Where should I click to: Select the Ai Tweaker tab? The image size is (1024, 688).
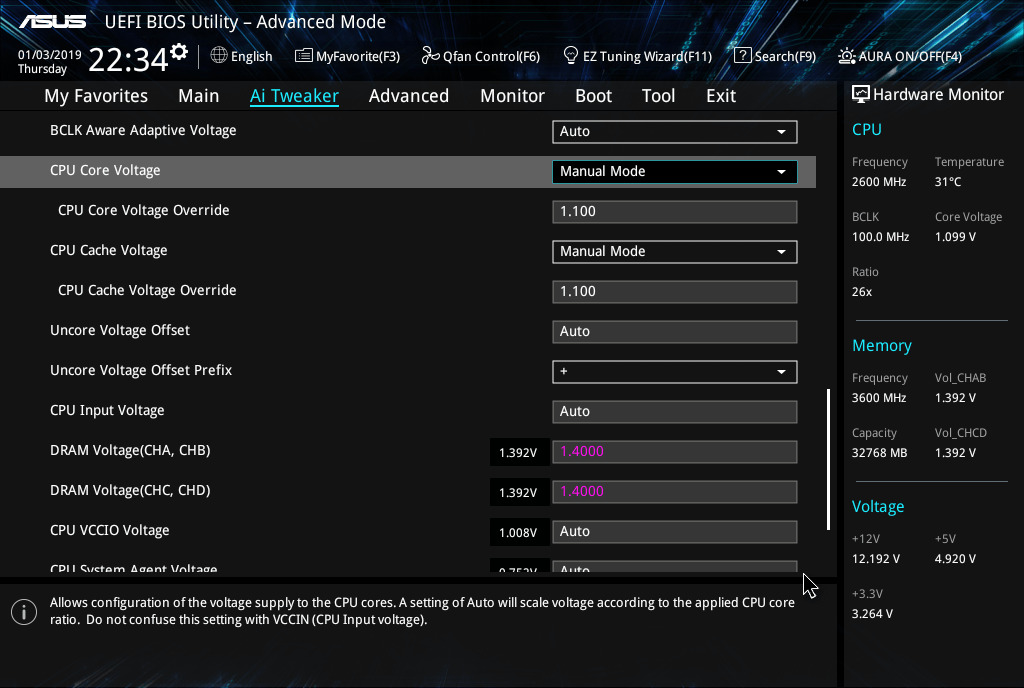coord(294,96)
